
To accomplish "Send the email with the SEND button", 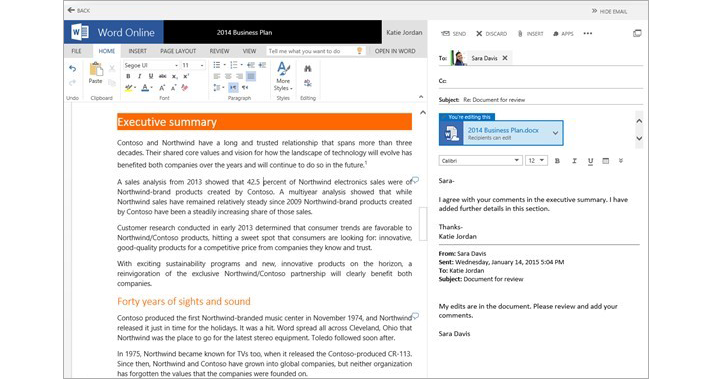I will [454, 34].
